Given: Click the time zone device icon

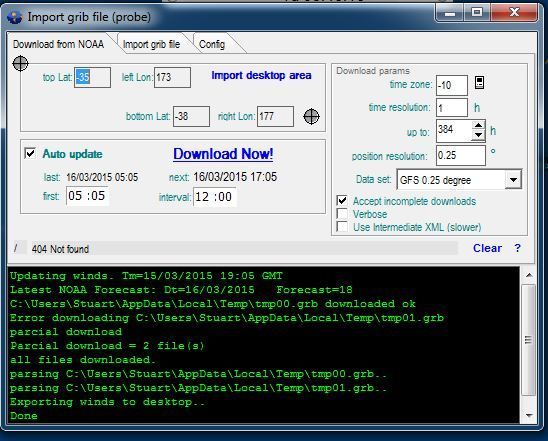Looking at the screenshot, I should click(x=479, y=83).
